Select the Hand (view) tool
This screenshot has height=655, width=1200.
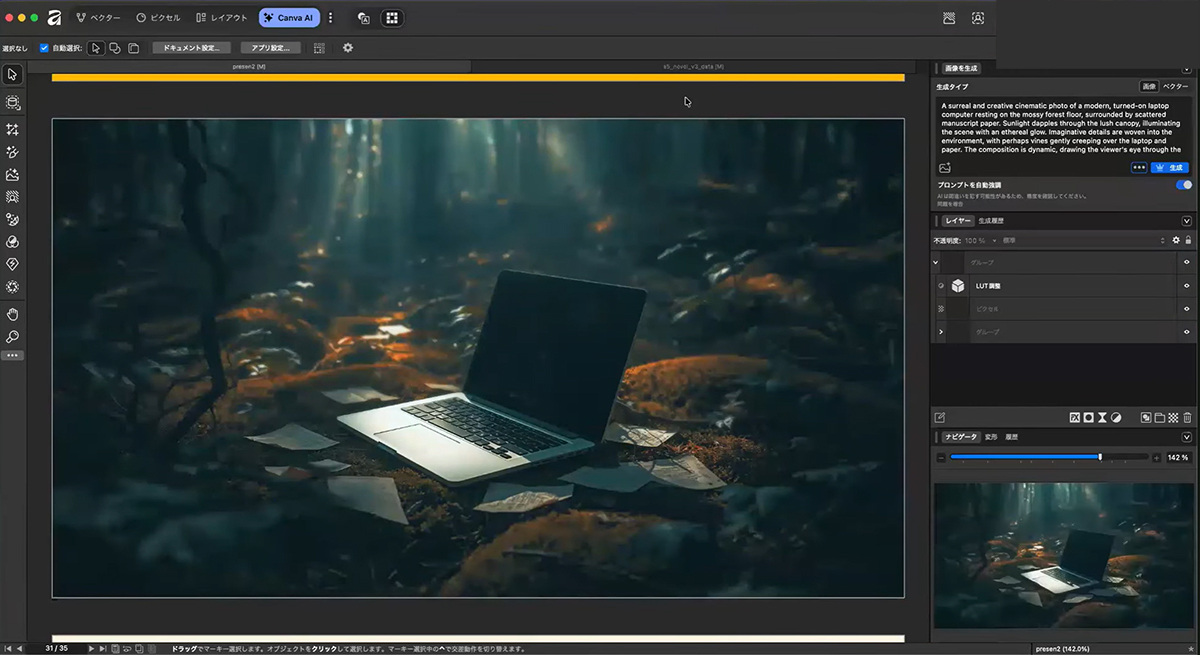point(12,314)
